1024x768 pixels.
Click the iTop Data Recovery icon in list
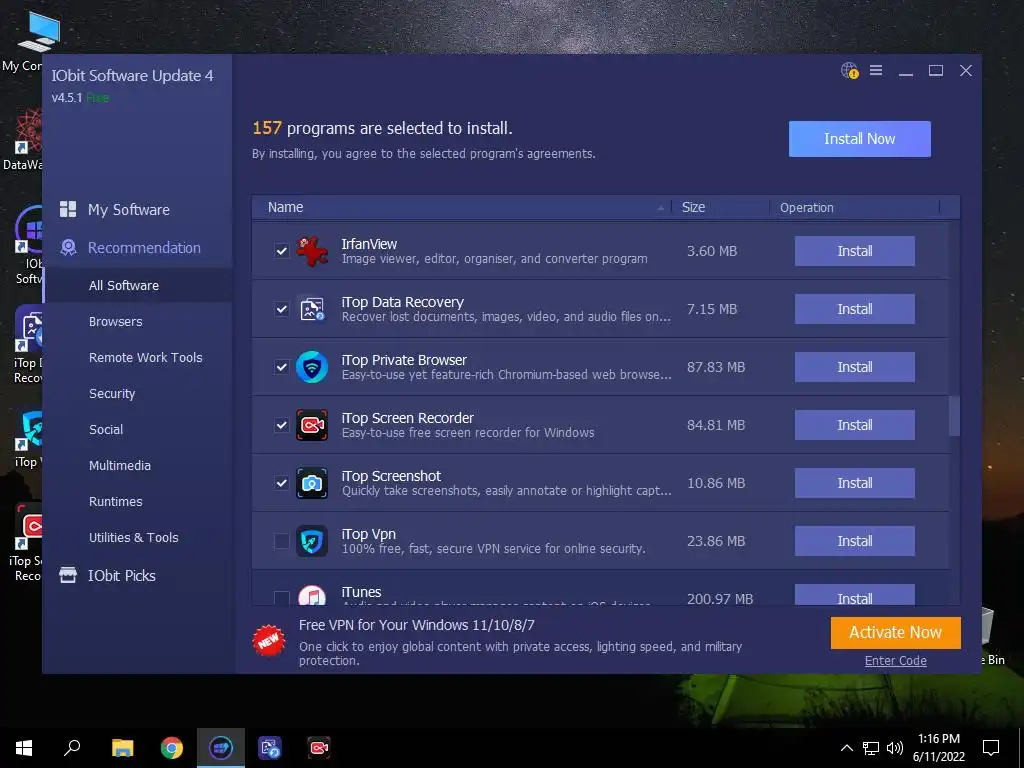312,309
